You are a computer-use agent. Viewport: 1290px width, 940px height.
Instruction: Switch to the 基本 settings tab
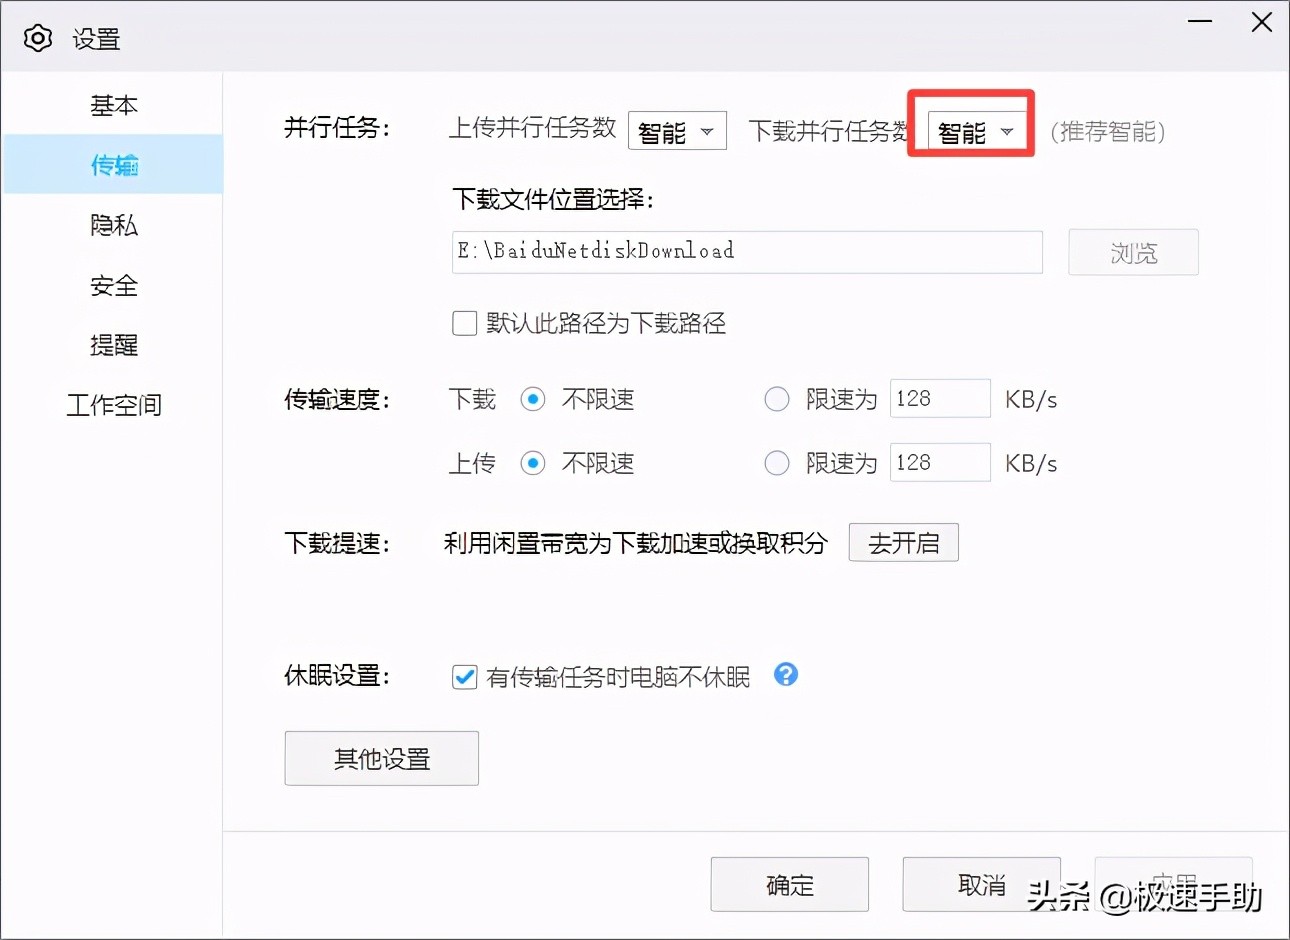(114, 105)
